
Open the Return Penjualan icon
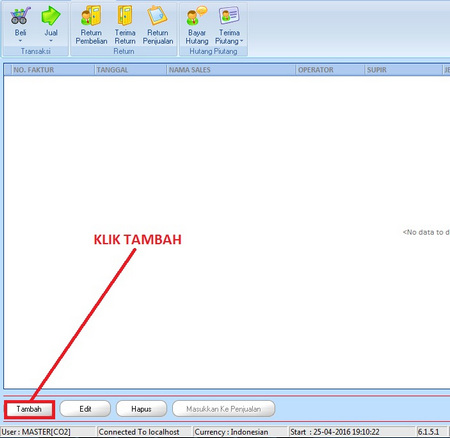tap(157, 16)
